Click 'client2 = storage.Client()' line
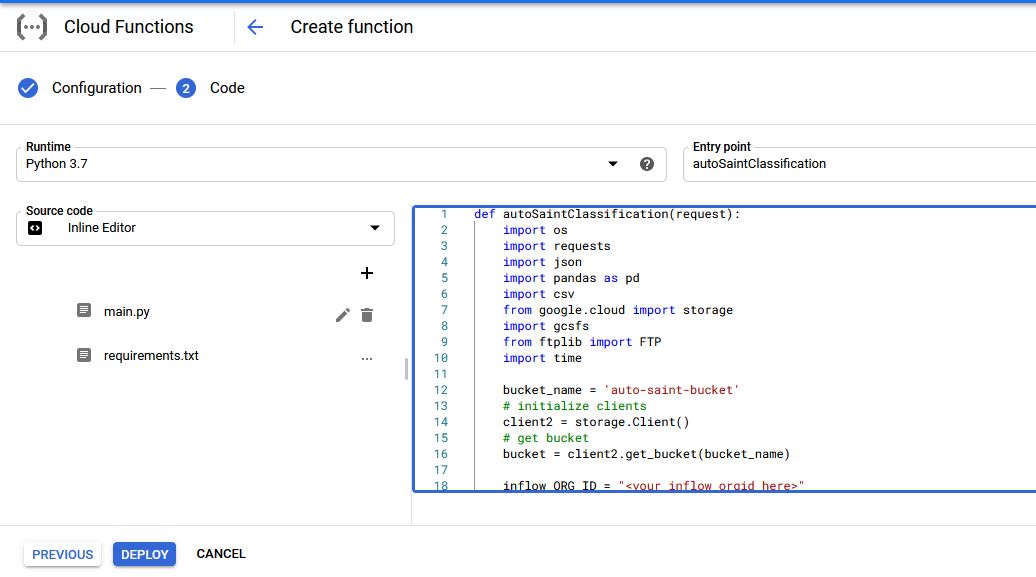The width and height of the screenshot is (1036, 577). pos(596,422)
